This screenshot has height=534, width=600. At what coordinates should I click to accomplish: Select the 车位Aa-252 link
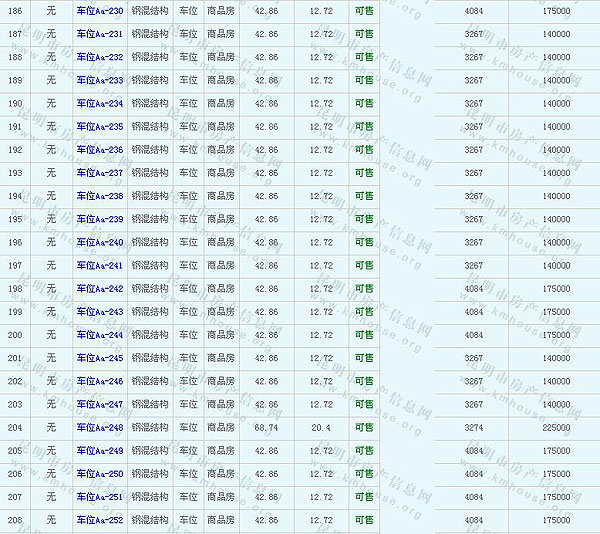pos(100,520)
